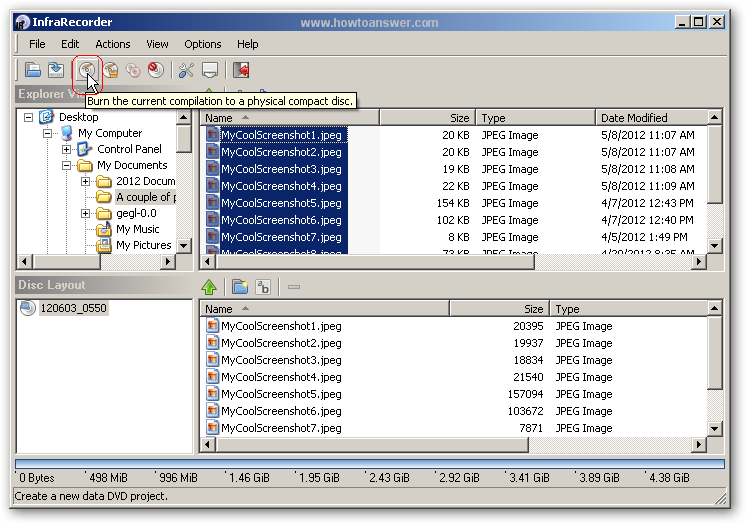This screenshot has height=524, width=746.
Task: Open the File menu
Action: point(37,44)
